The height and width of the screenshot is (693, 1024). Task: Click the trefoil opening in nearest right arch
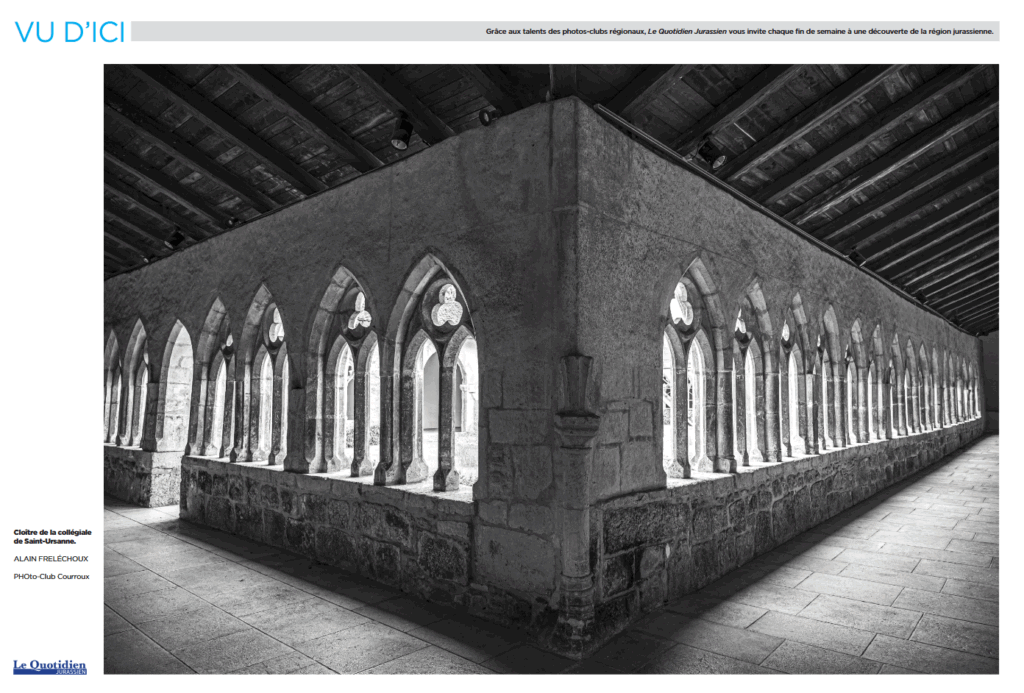[682, 306]
